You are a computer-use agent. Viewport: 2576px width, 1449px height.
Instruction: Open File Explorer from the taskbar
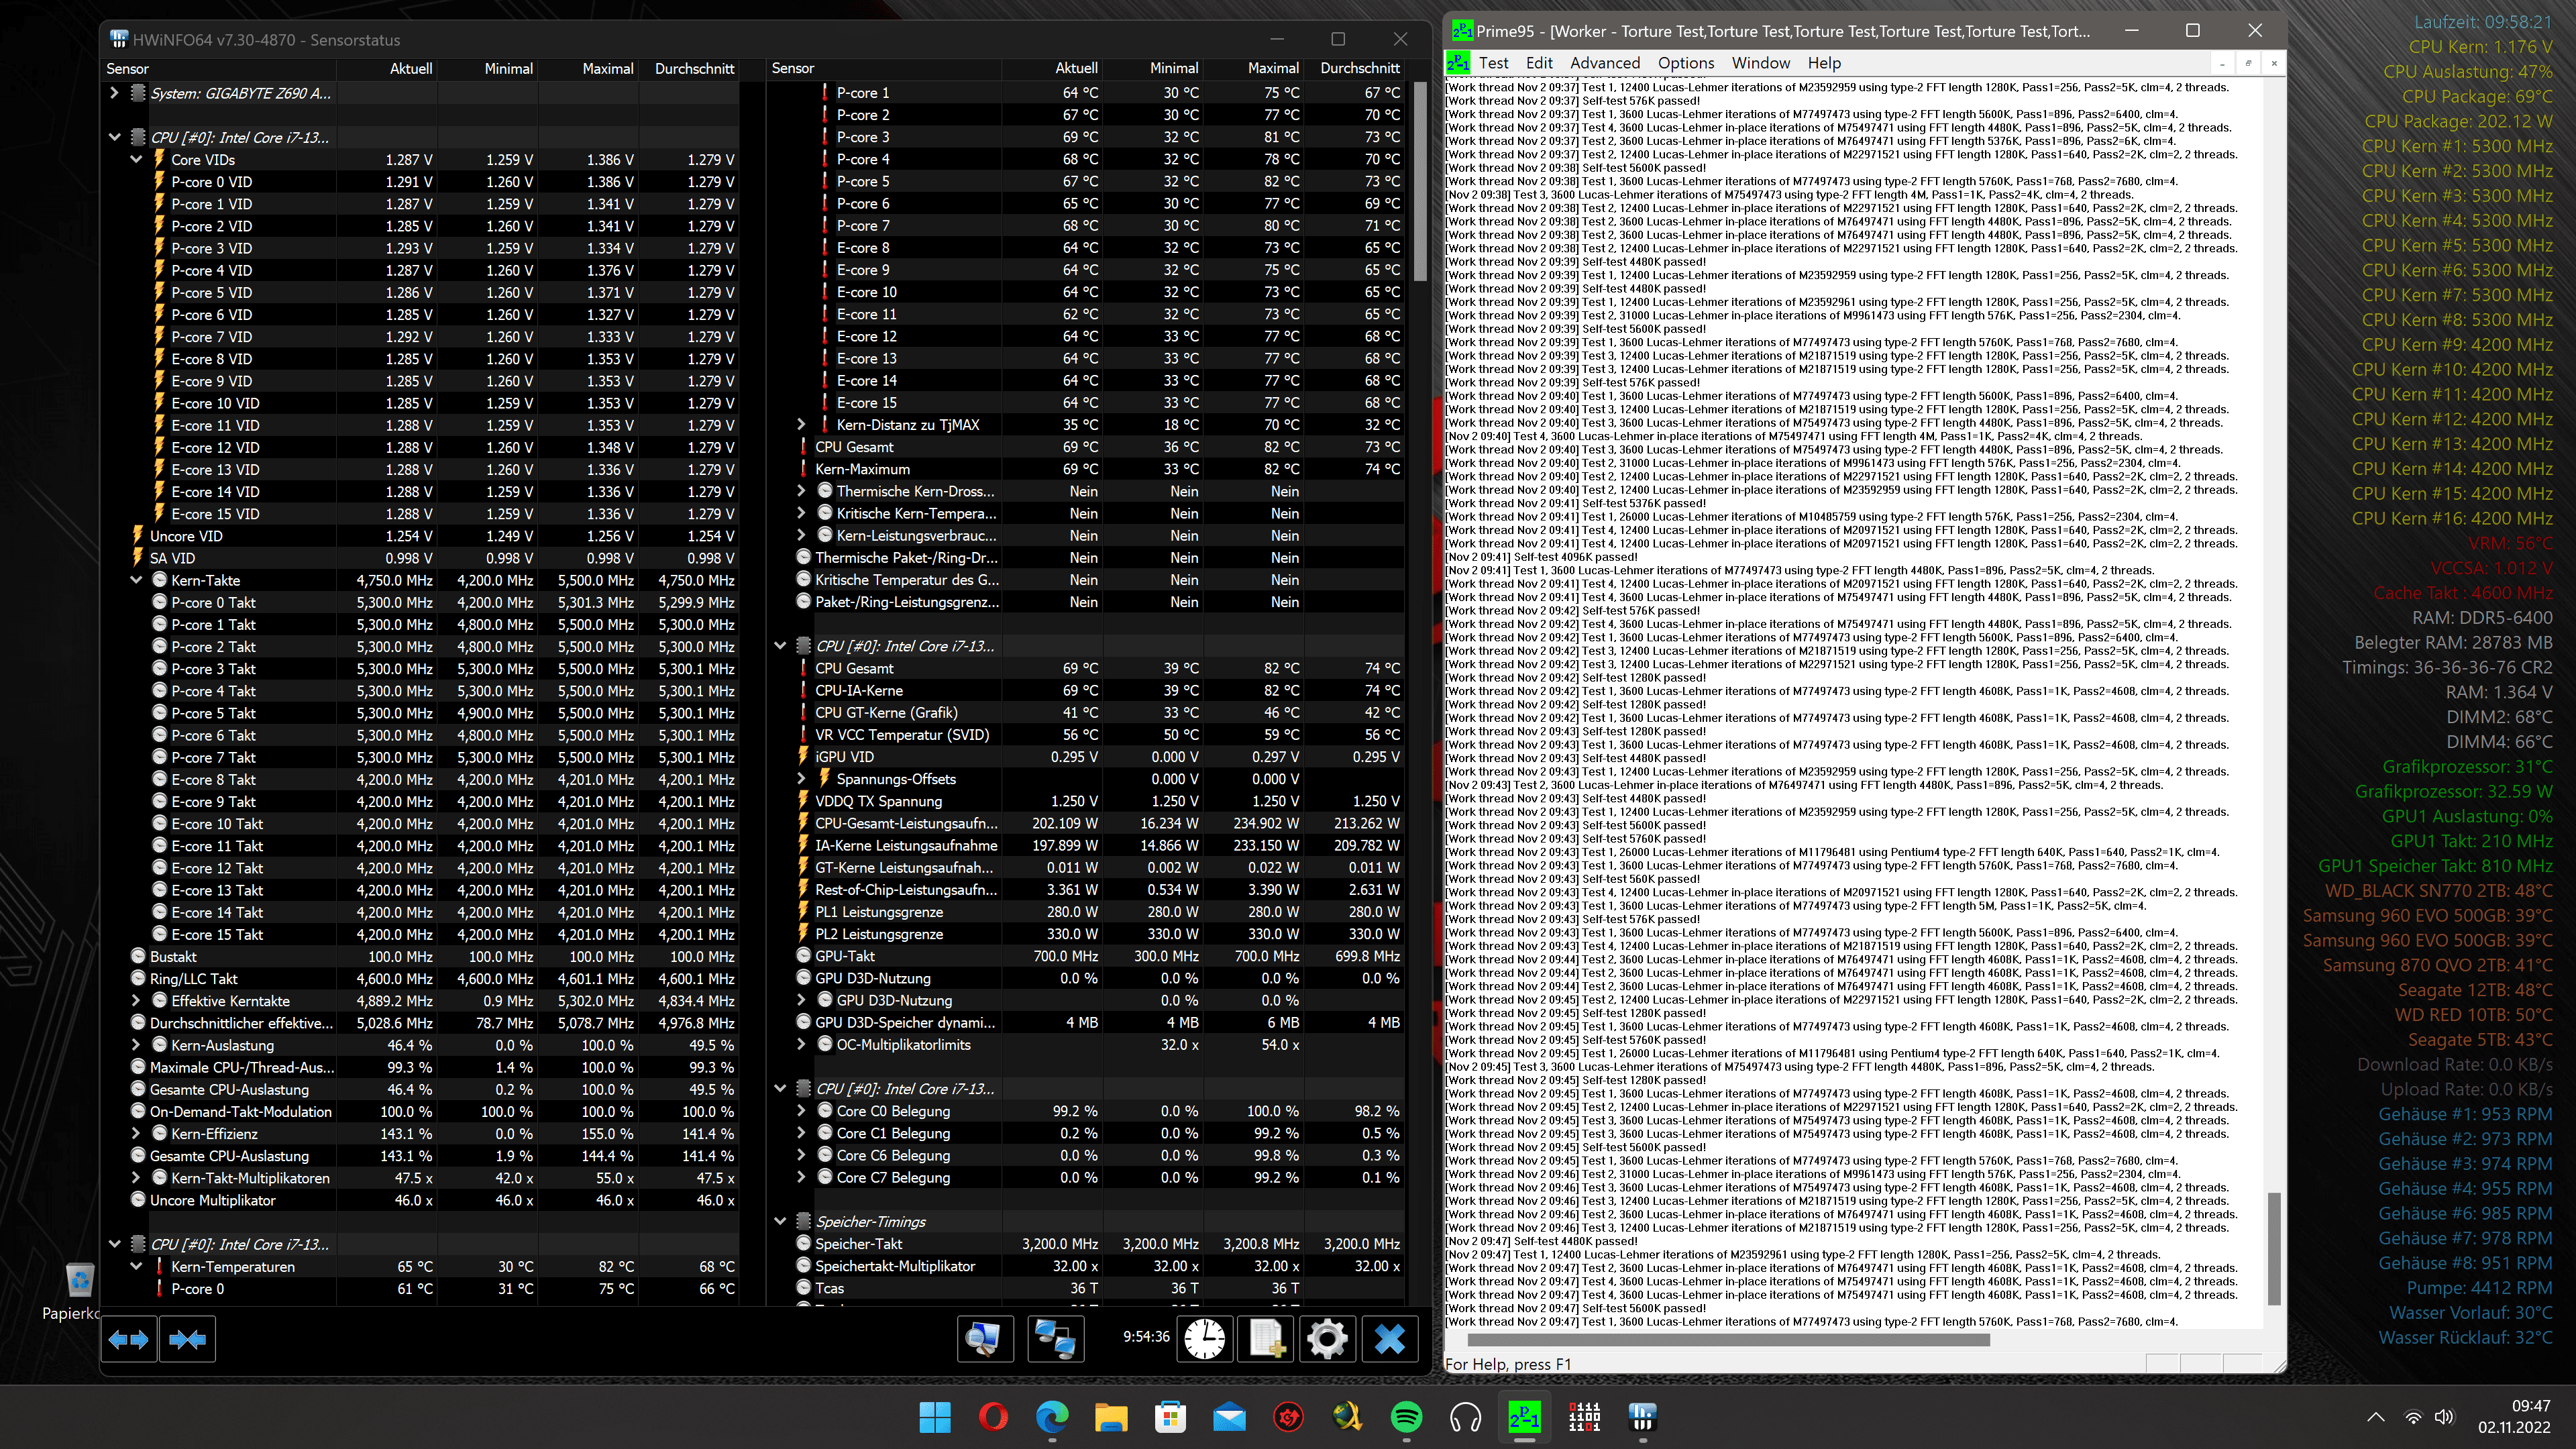point(1111,1417)
